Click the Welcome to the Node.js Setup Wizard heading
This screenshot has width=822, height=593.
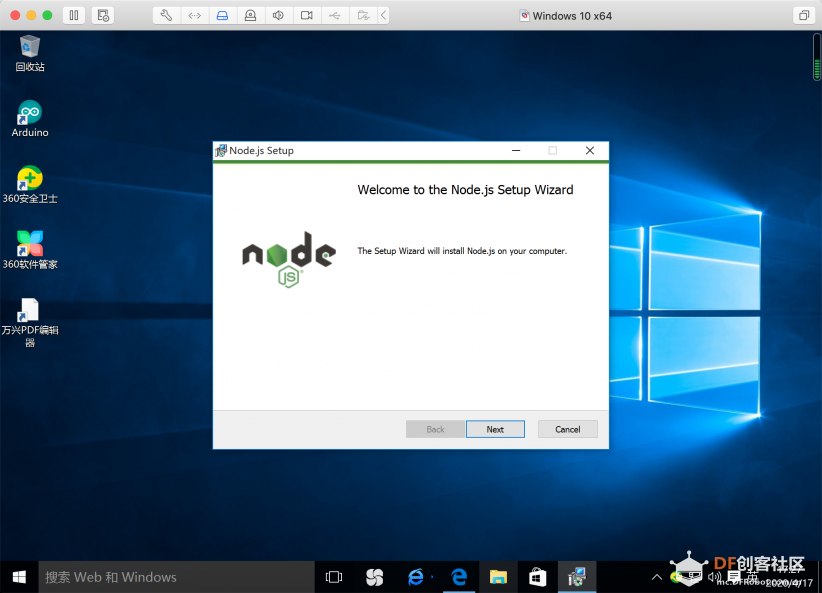point(465,190)
